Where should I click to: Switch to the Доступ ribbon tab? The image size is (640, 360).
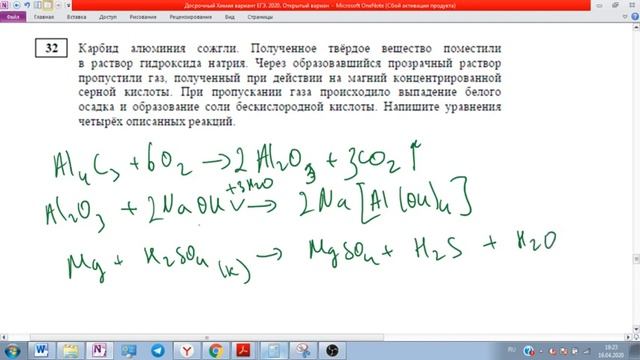point(108,17)
